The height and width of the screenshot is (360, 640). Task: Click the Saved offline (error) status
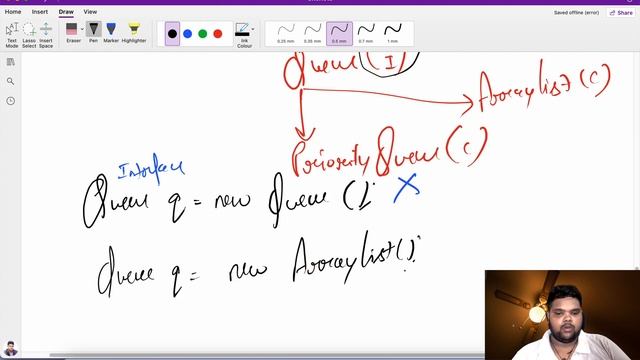coord(576,13)
